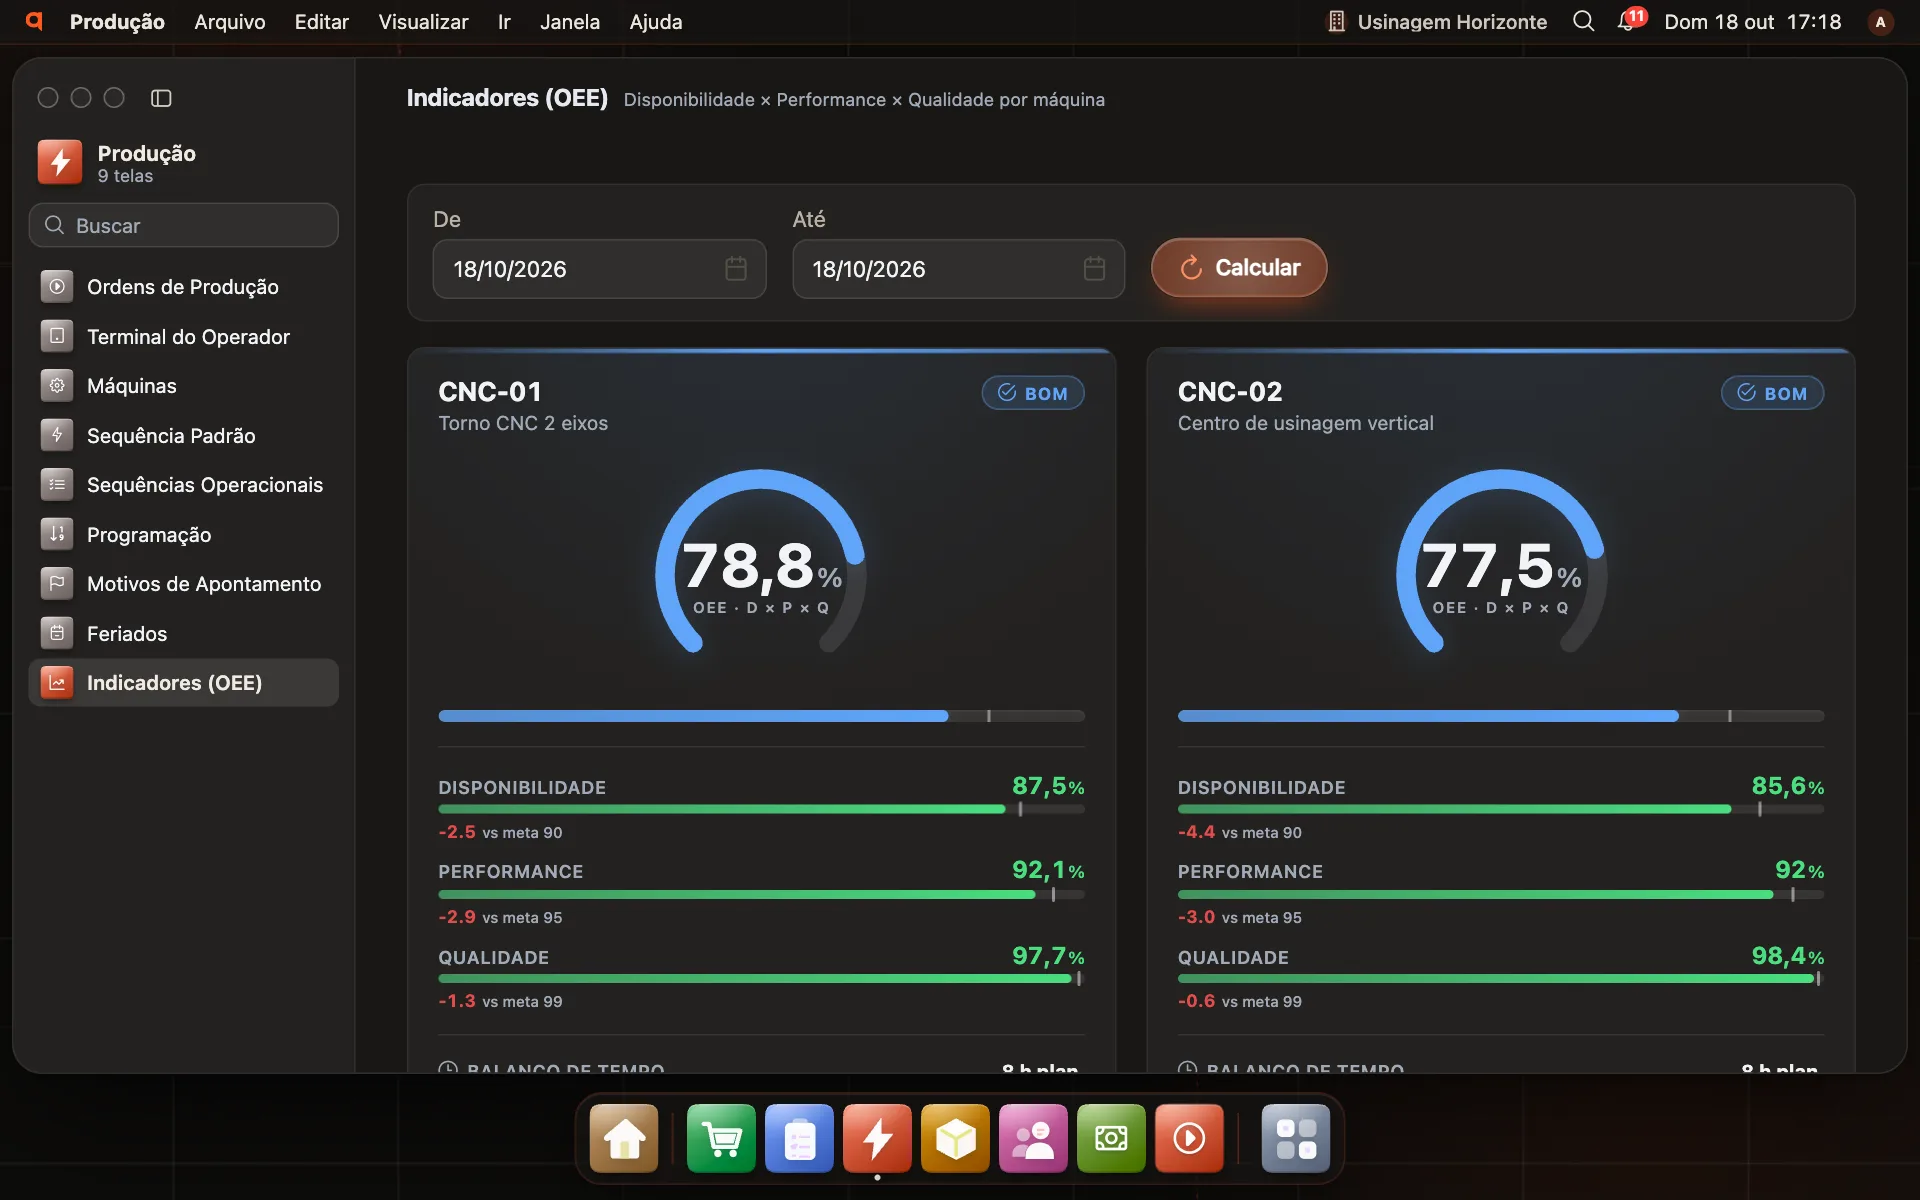Click CNC-02 Performance bar

click(1501, 895)
